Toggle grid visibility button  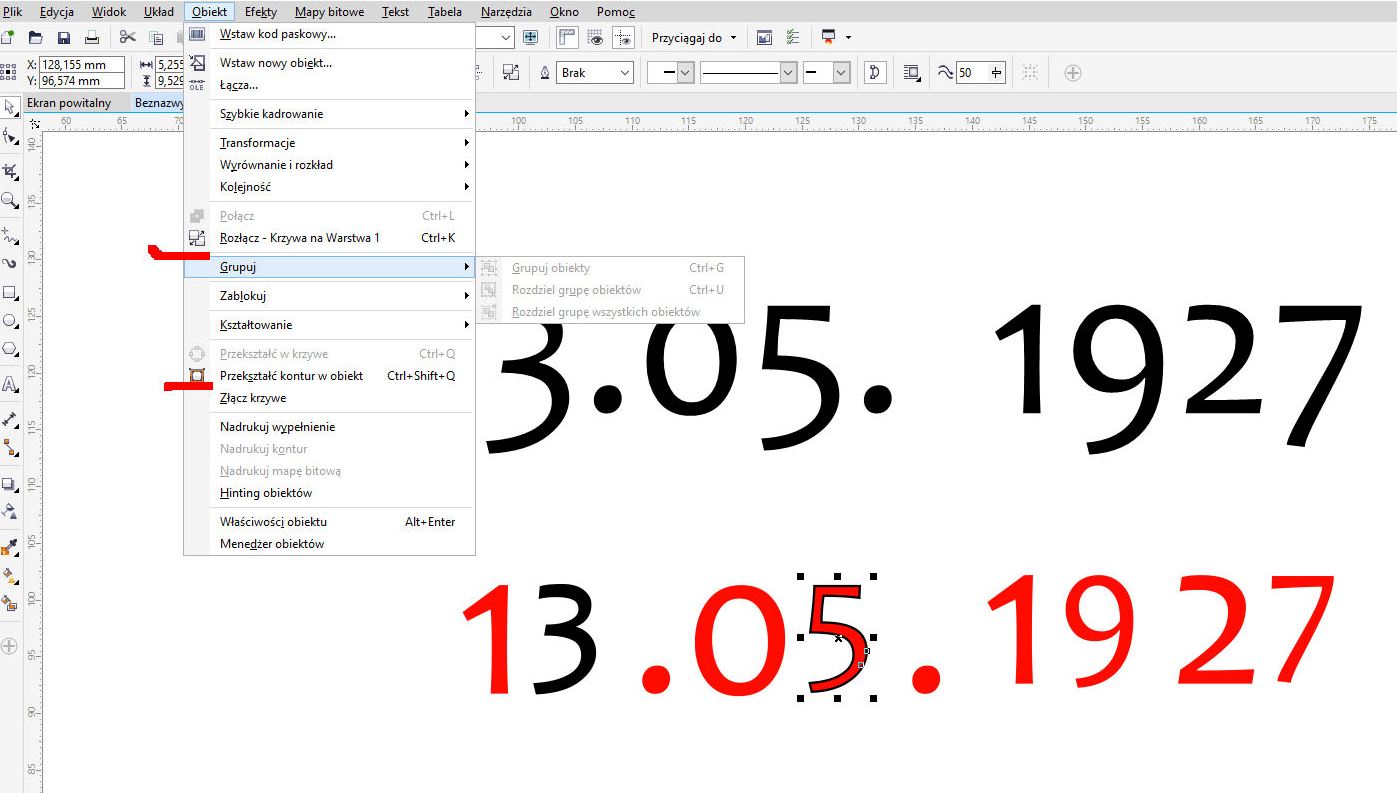point(596,38)
